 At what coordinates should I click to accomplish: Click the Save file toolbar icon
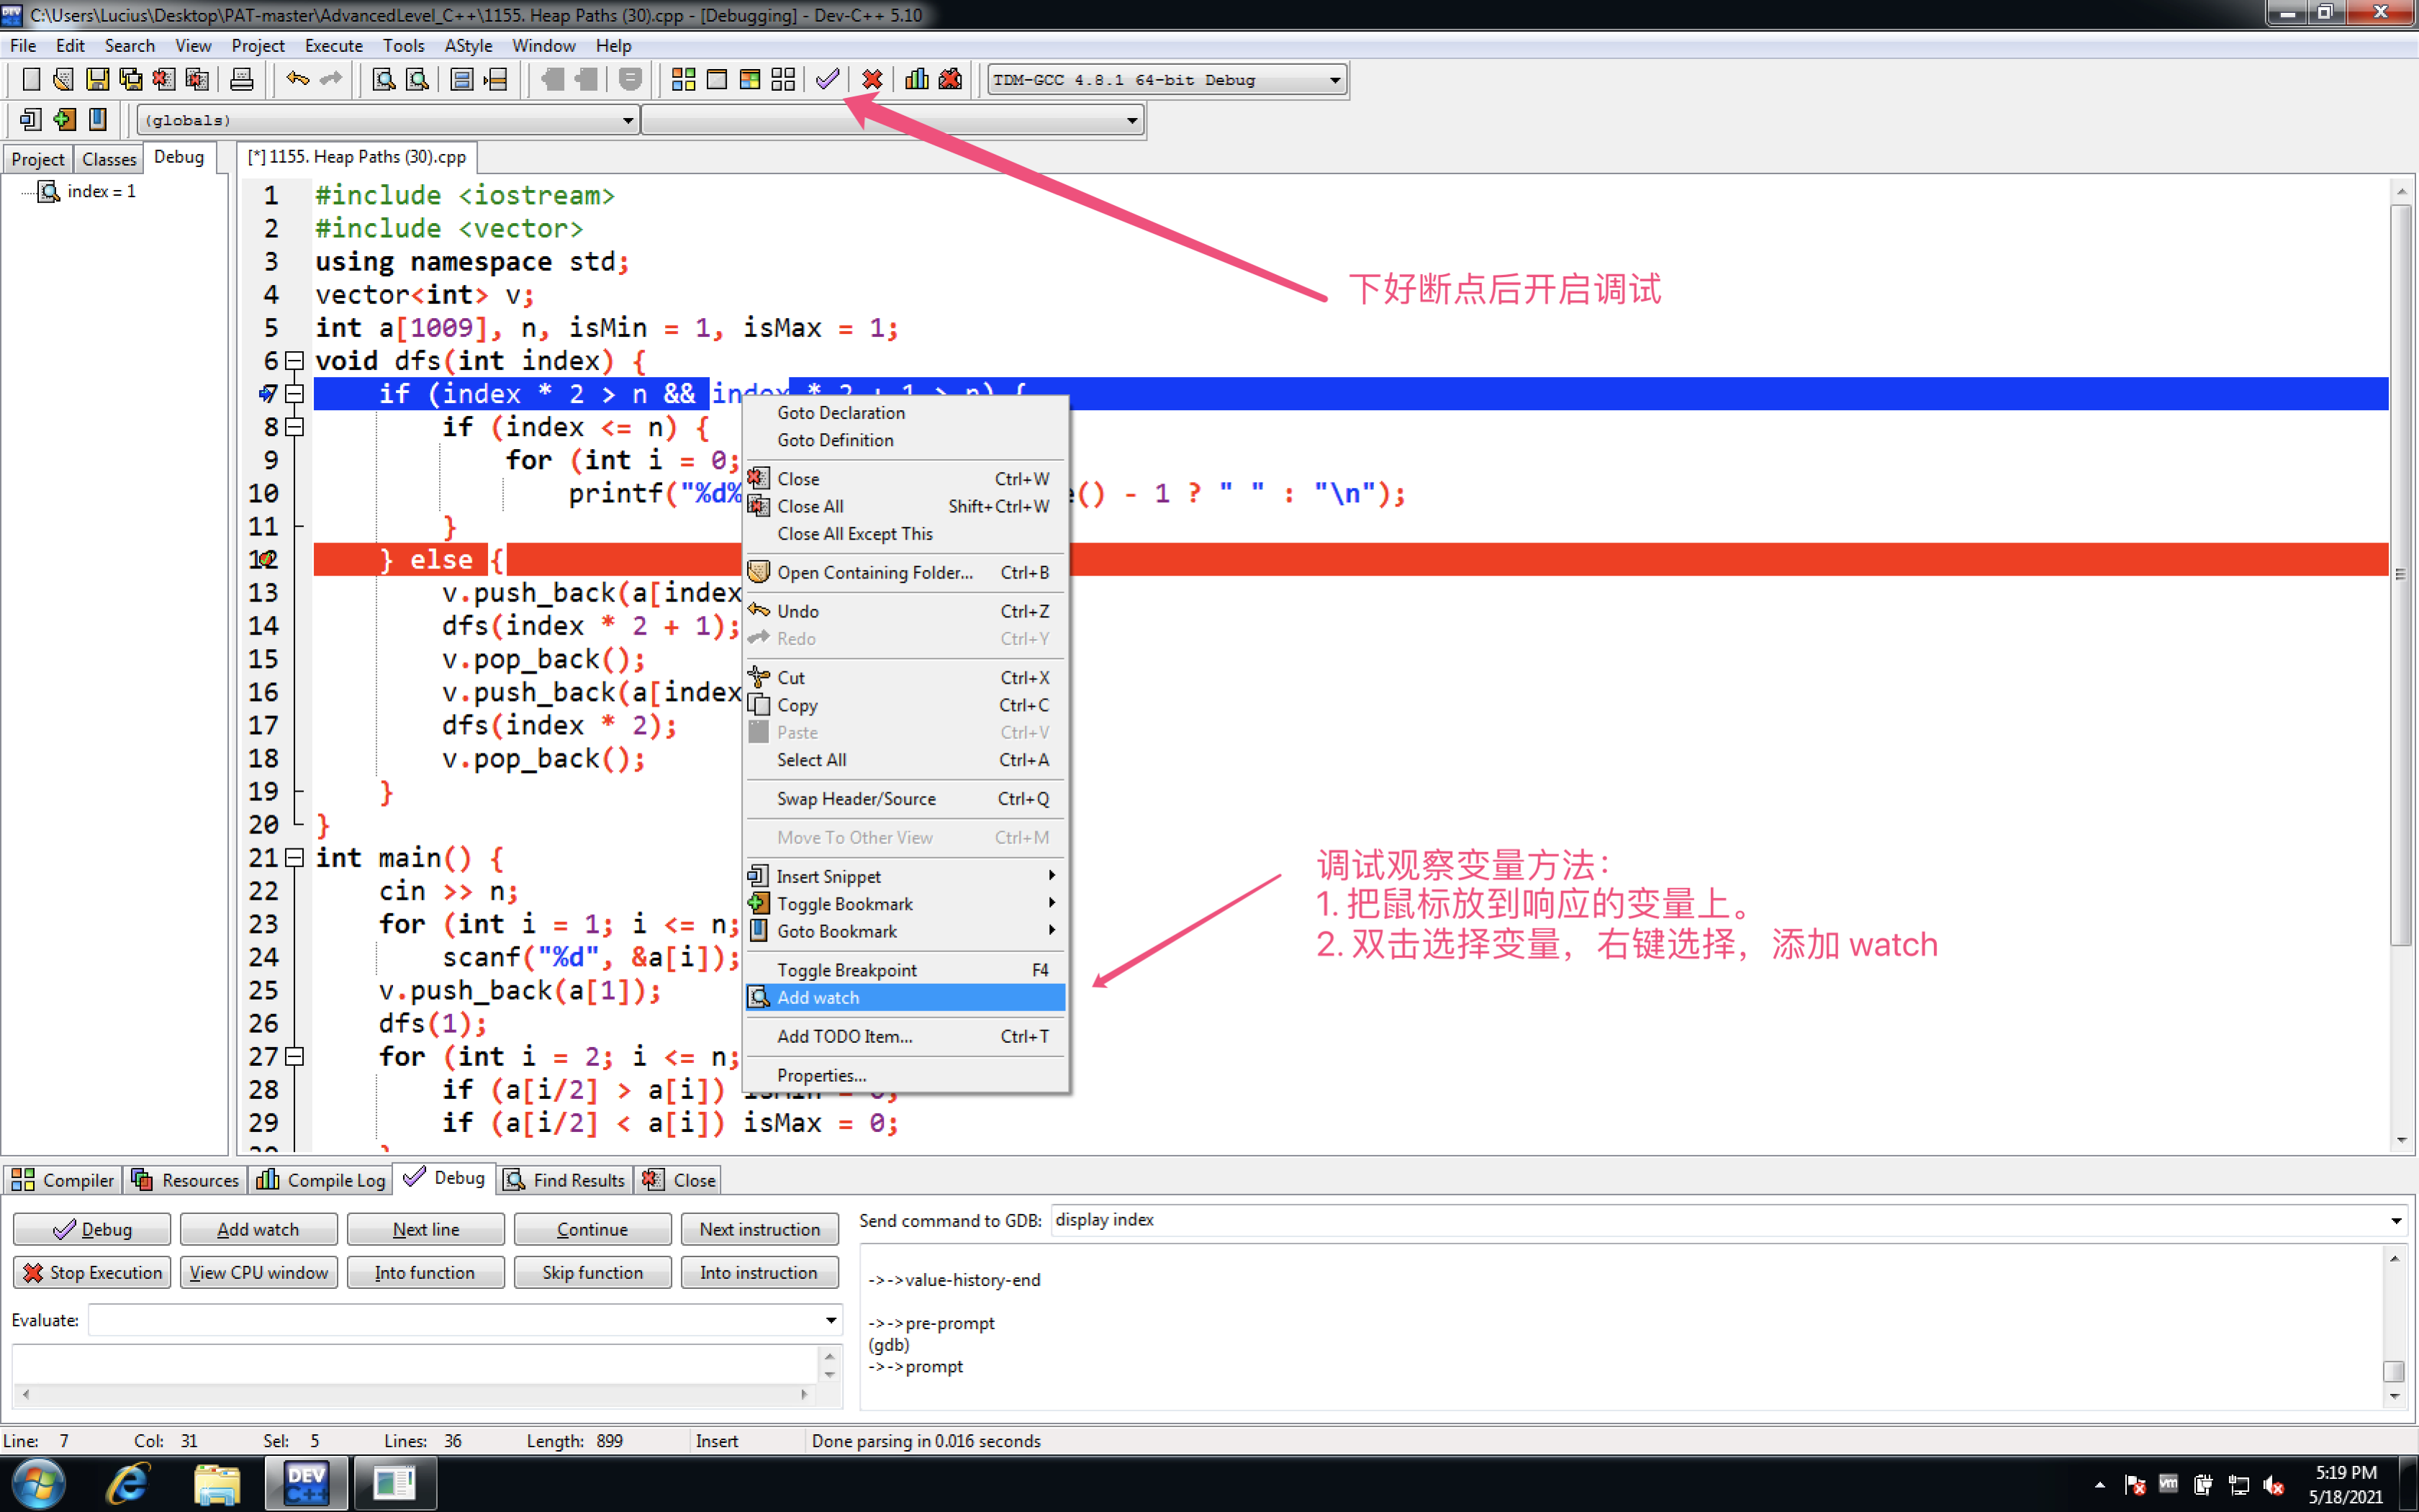click(97, 79)
